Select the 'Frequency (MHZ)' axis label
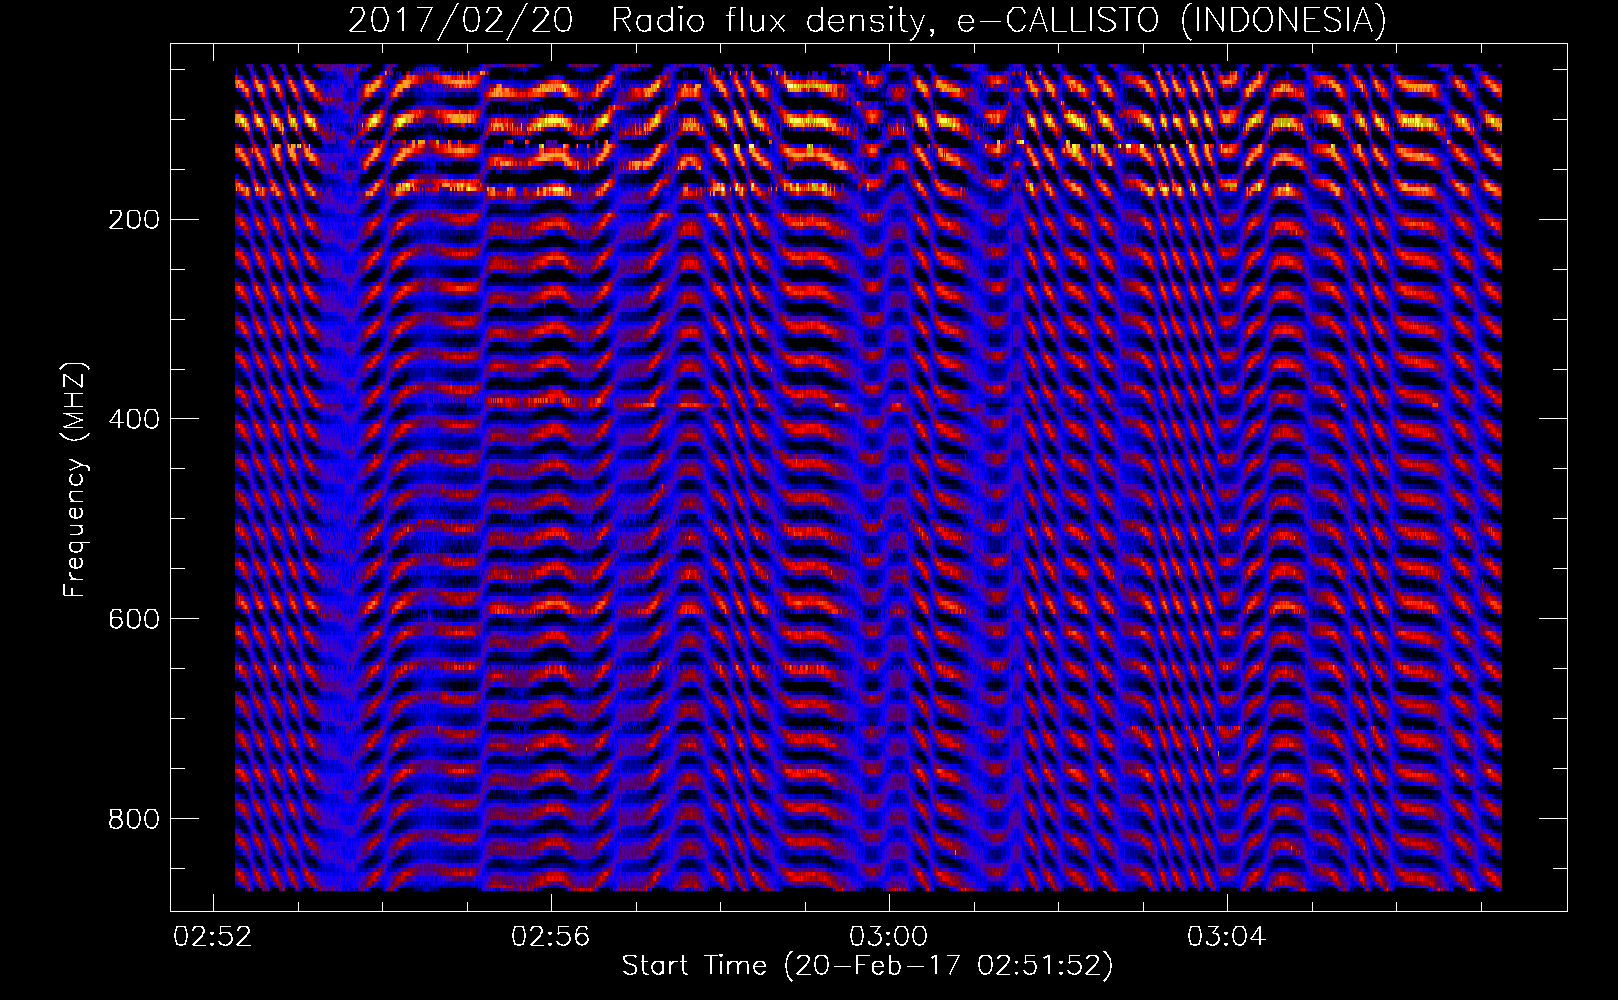Screen dimensions: 1618x1000 (x=74, y=479)
